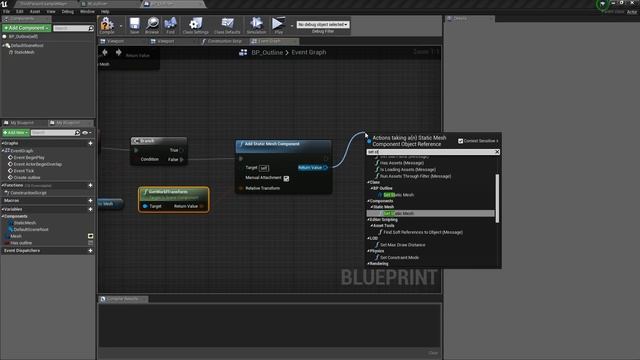The image size is (640, 360).
Task: Add a new macro with Macros plus icon
Action: point(90,200)
